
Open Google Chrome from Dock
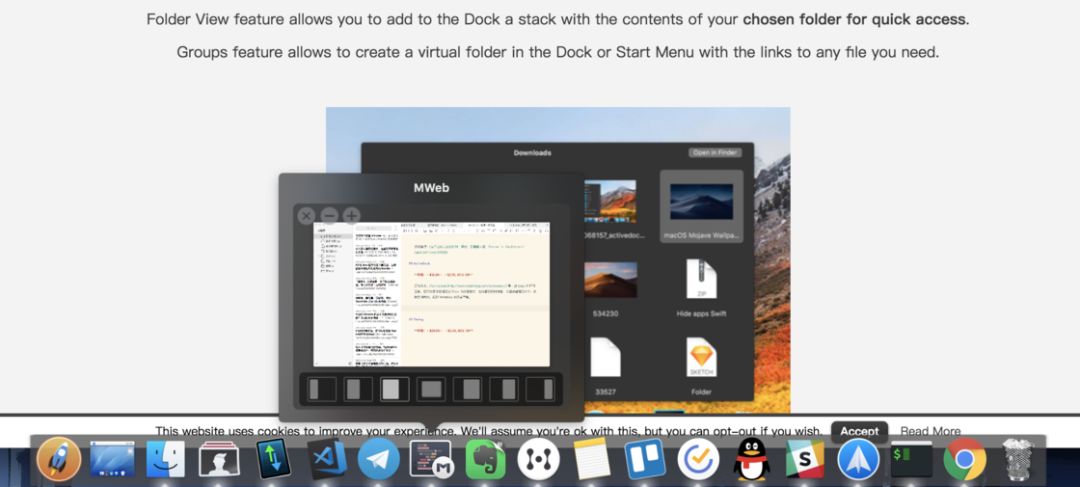pyautogui.click(x=964, y=460)
